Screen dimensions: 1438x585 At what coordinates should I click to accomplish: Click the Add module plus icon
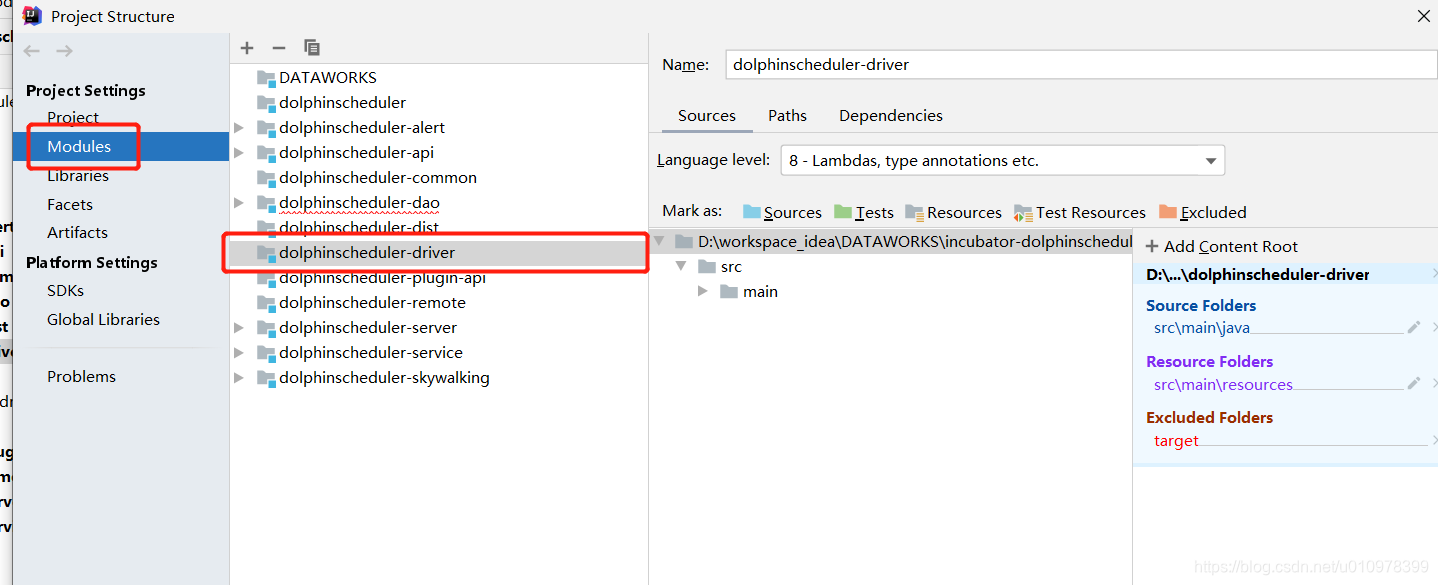coord(248,47)
